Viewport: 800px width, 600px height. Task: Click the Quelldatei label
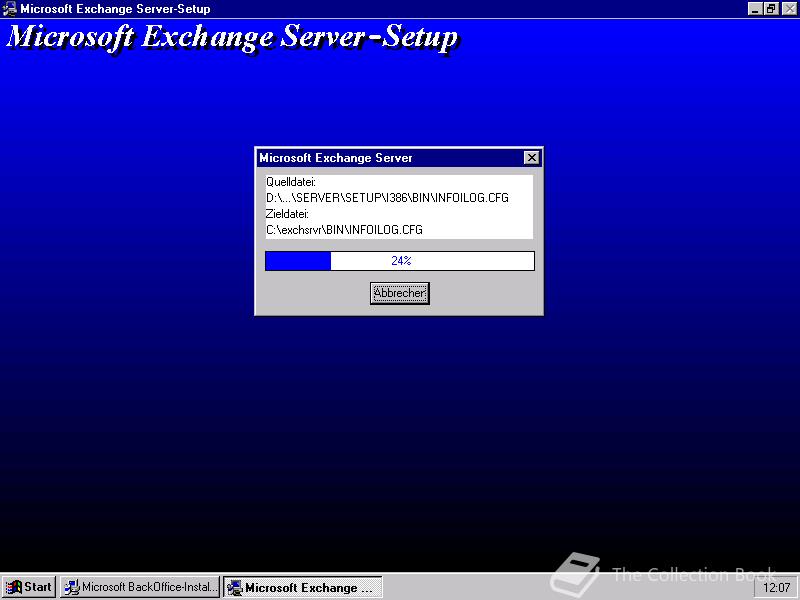tap(290, 182)
